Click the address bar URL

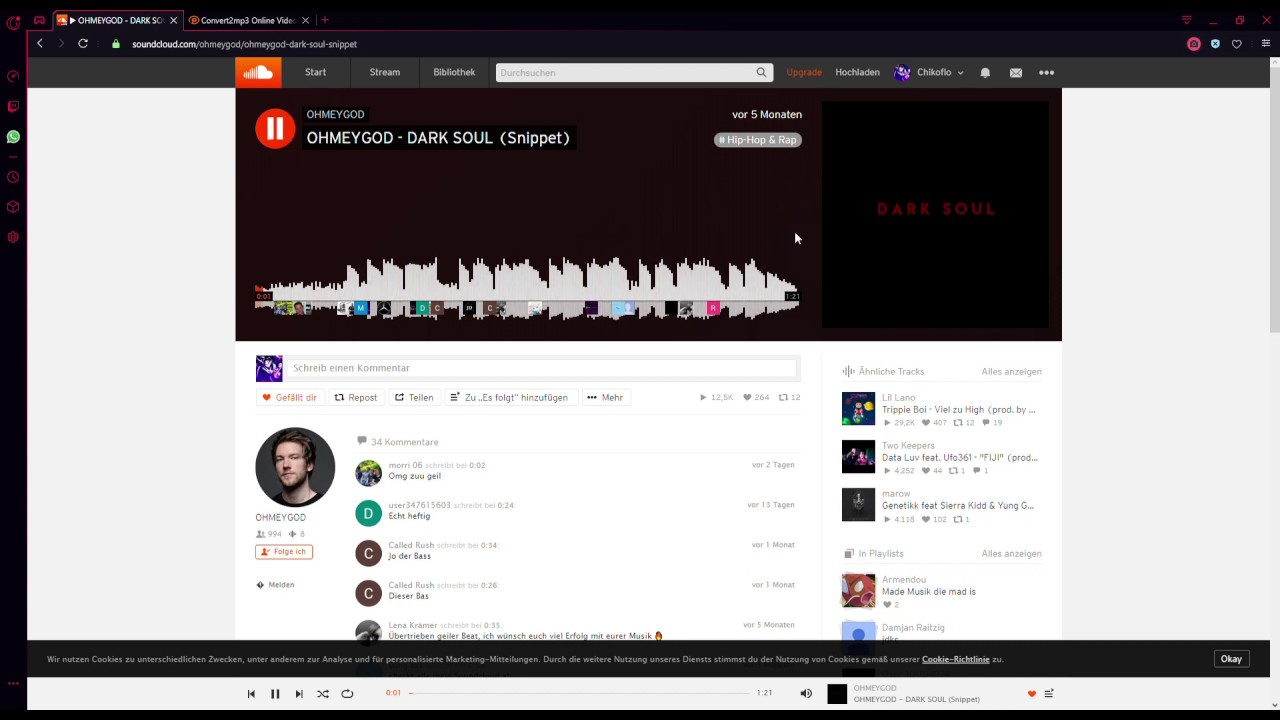tap(245, 44)
